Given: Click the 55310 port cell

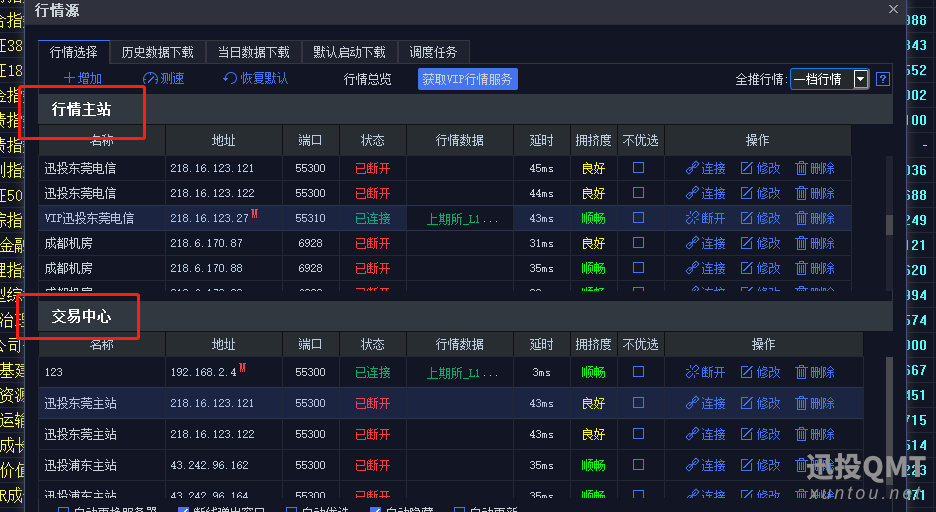Looking at the screenshot, I should point(310,218).
